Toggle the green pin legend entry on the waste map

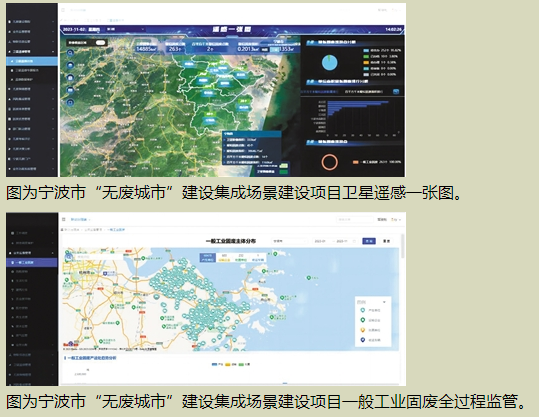370,320
